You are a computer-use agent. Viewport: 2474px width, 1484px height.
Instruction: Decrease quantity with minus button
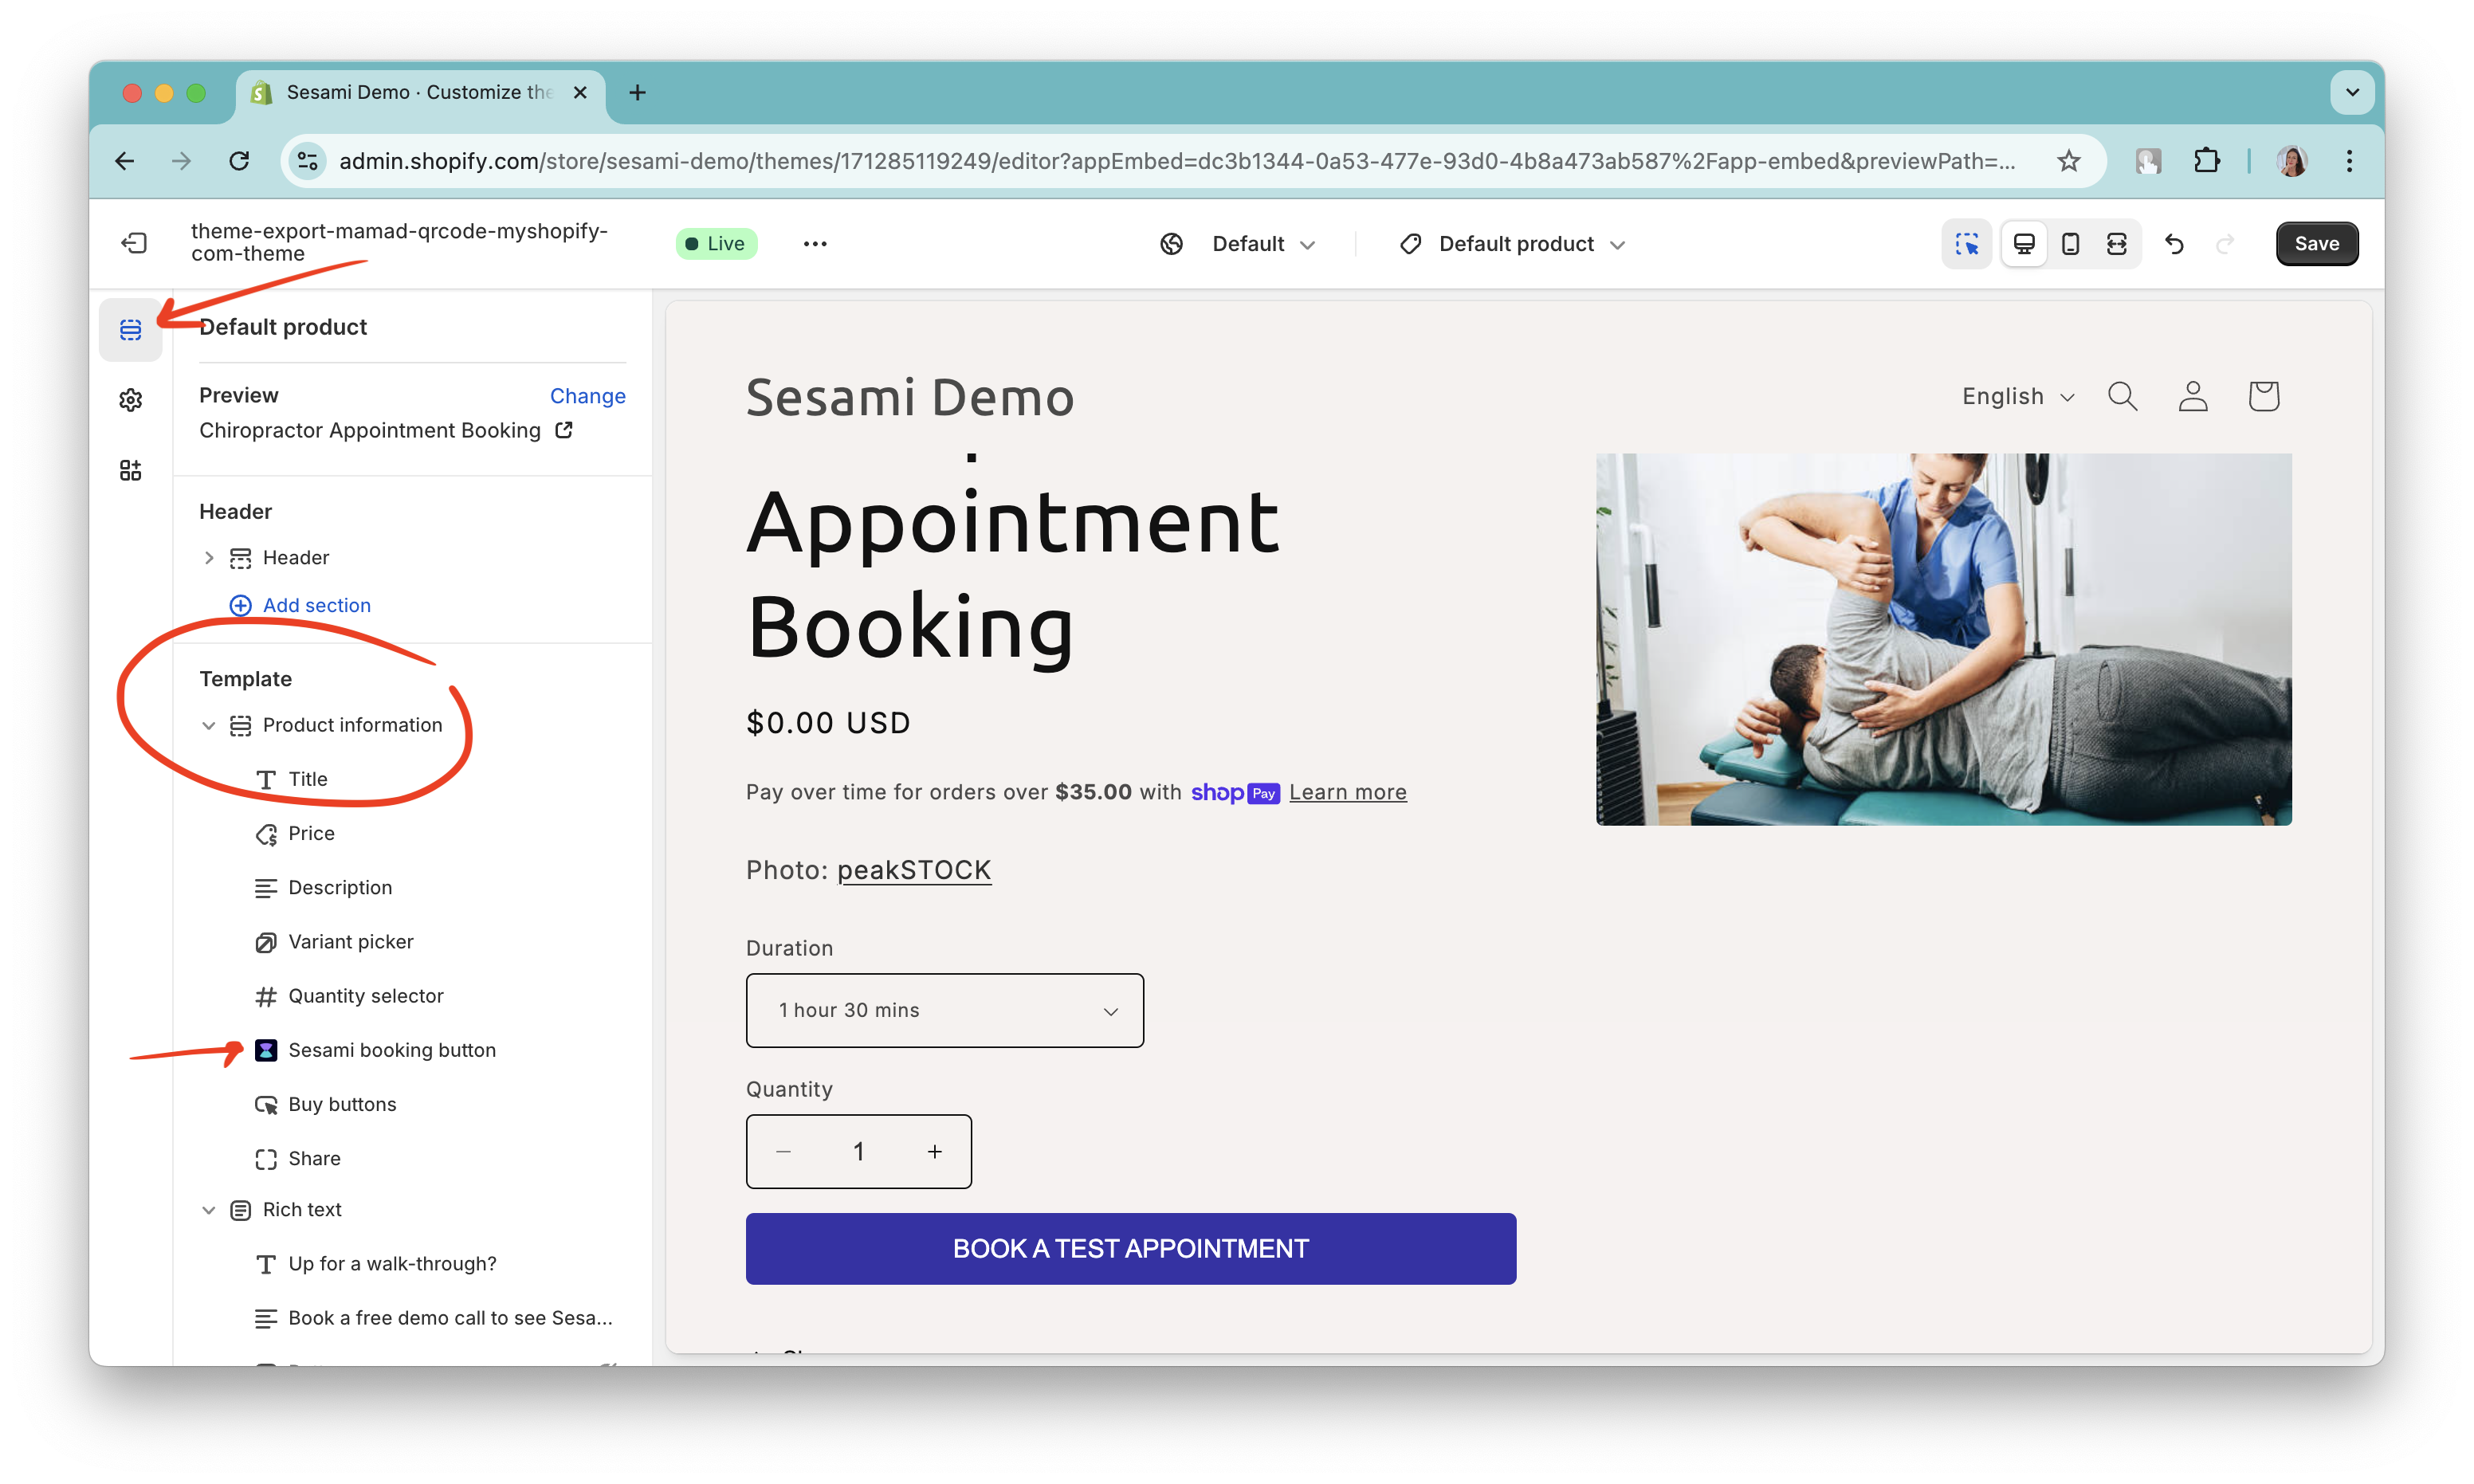[x=783, y=1151]
